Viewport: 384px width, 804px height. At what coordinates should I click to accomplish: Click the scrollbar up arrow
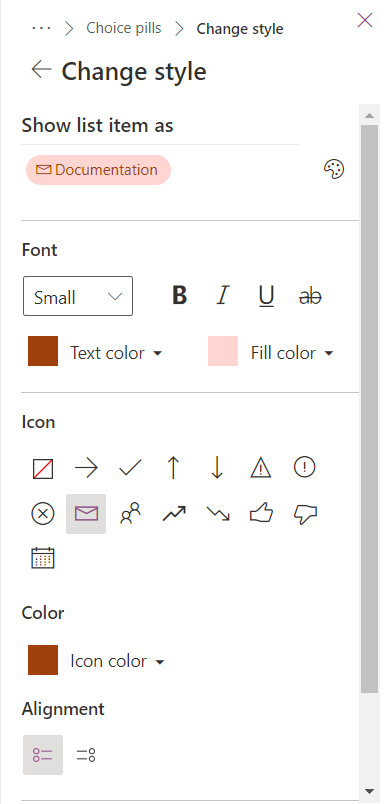coord(369,116)
